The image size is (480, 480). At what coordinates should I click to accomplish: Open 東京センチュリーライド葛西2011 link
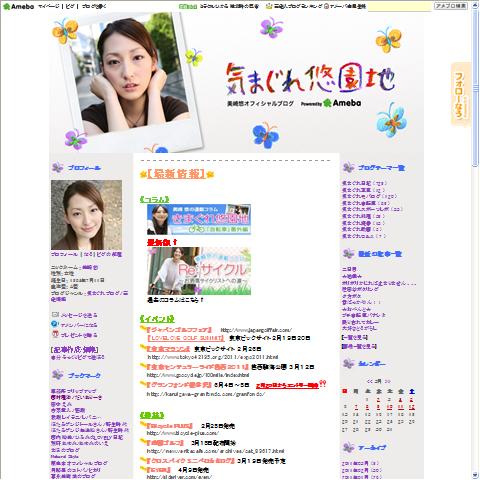198,367
